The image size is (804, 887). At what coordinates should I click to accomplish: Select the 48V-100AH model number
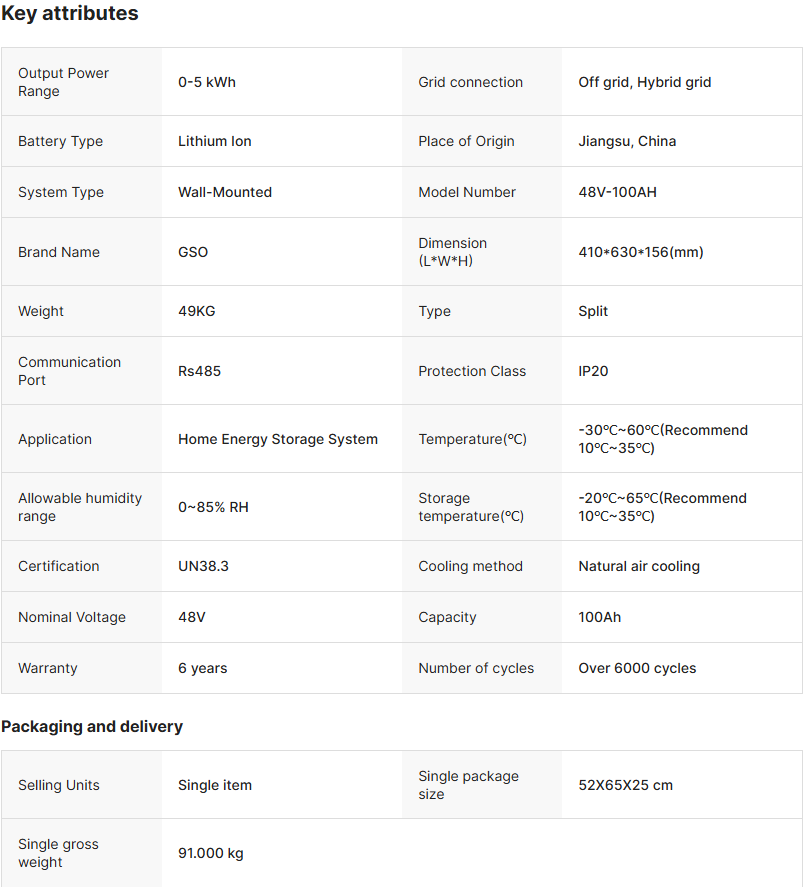coord(617,192)
